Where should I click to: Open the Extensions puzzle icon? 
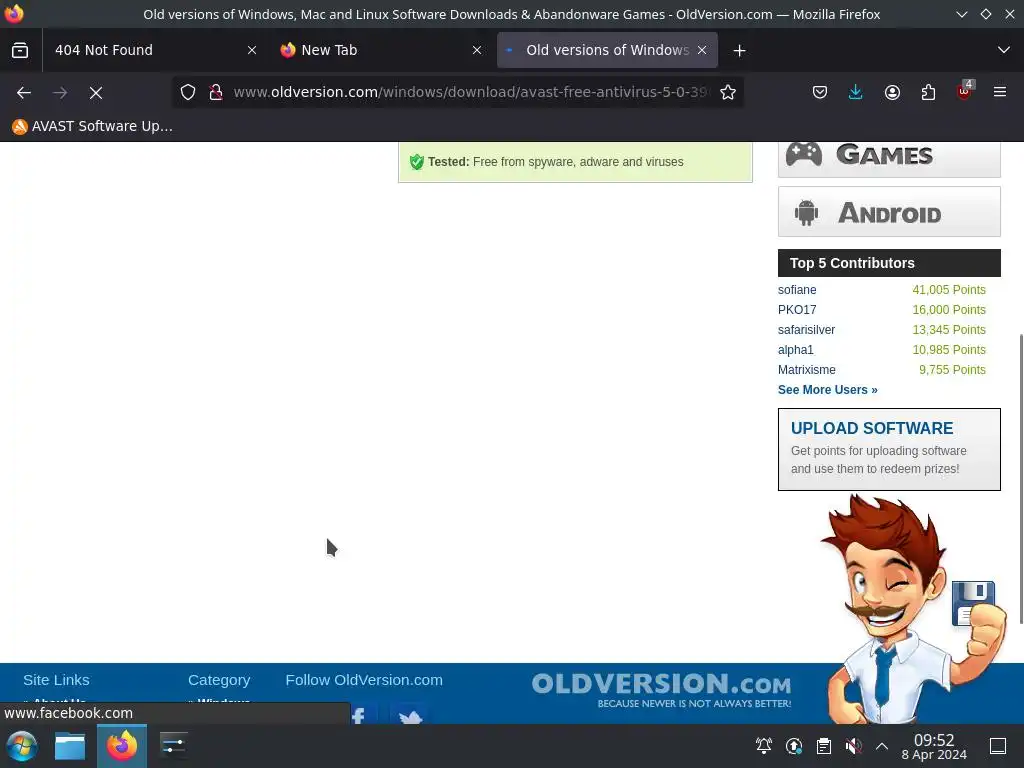(x=928, y=92)
